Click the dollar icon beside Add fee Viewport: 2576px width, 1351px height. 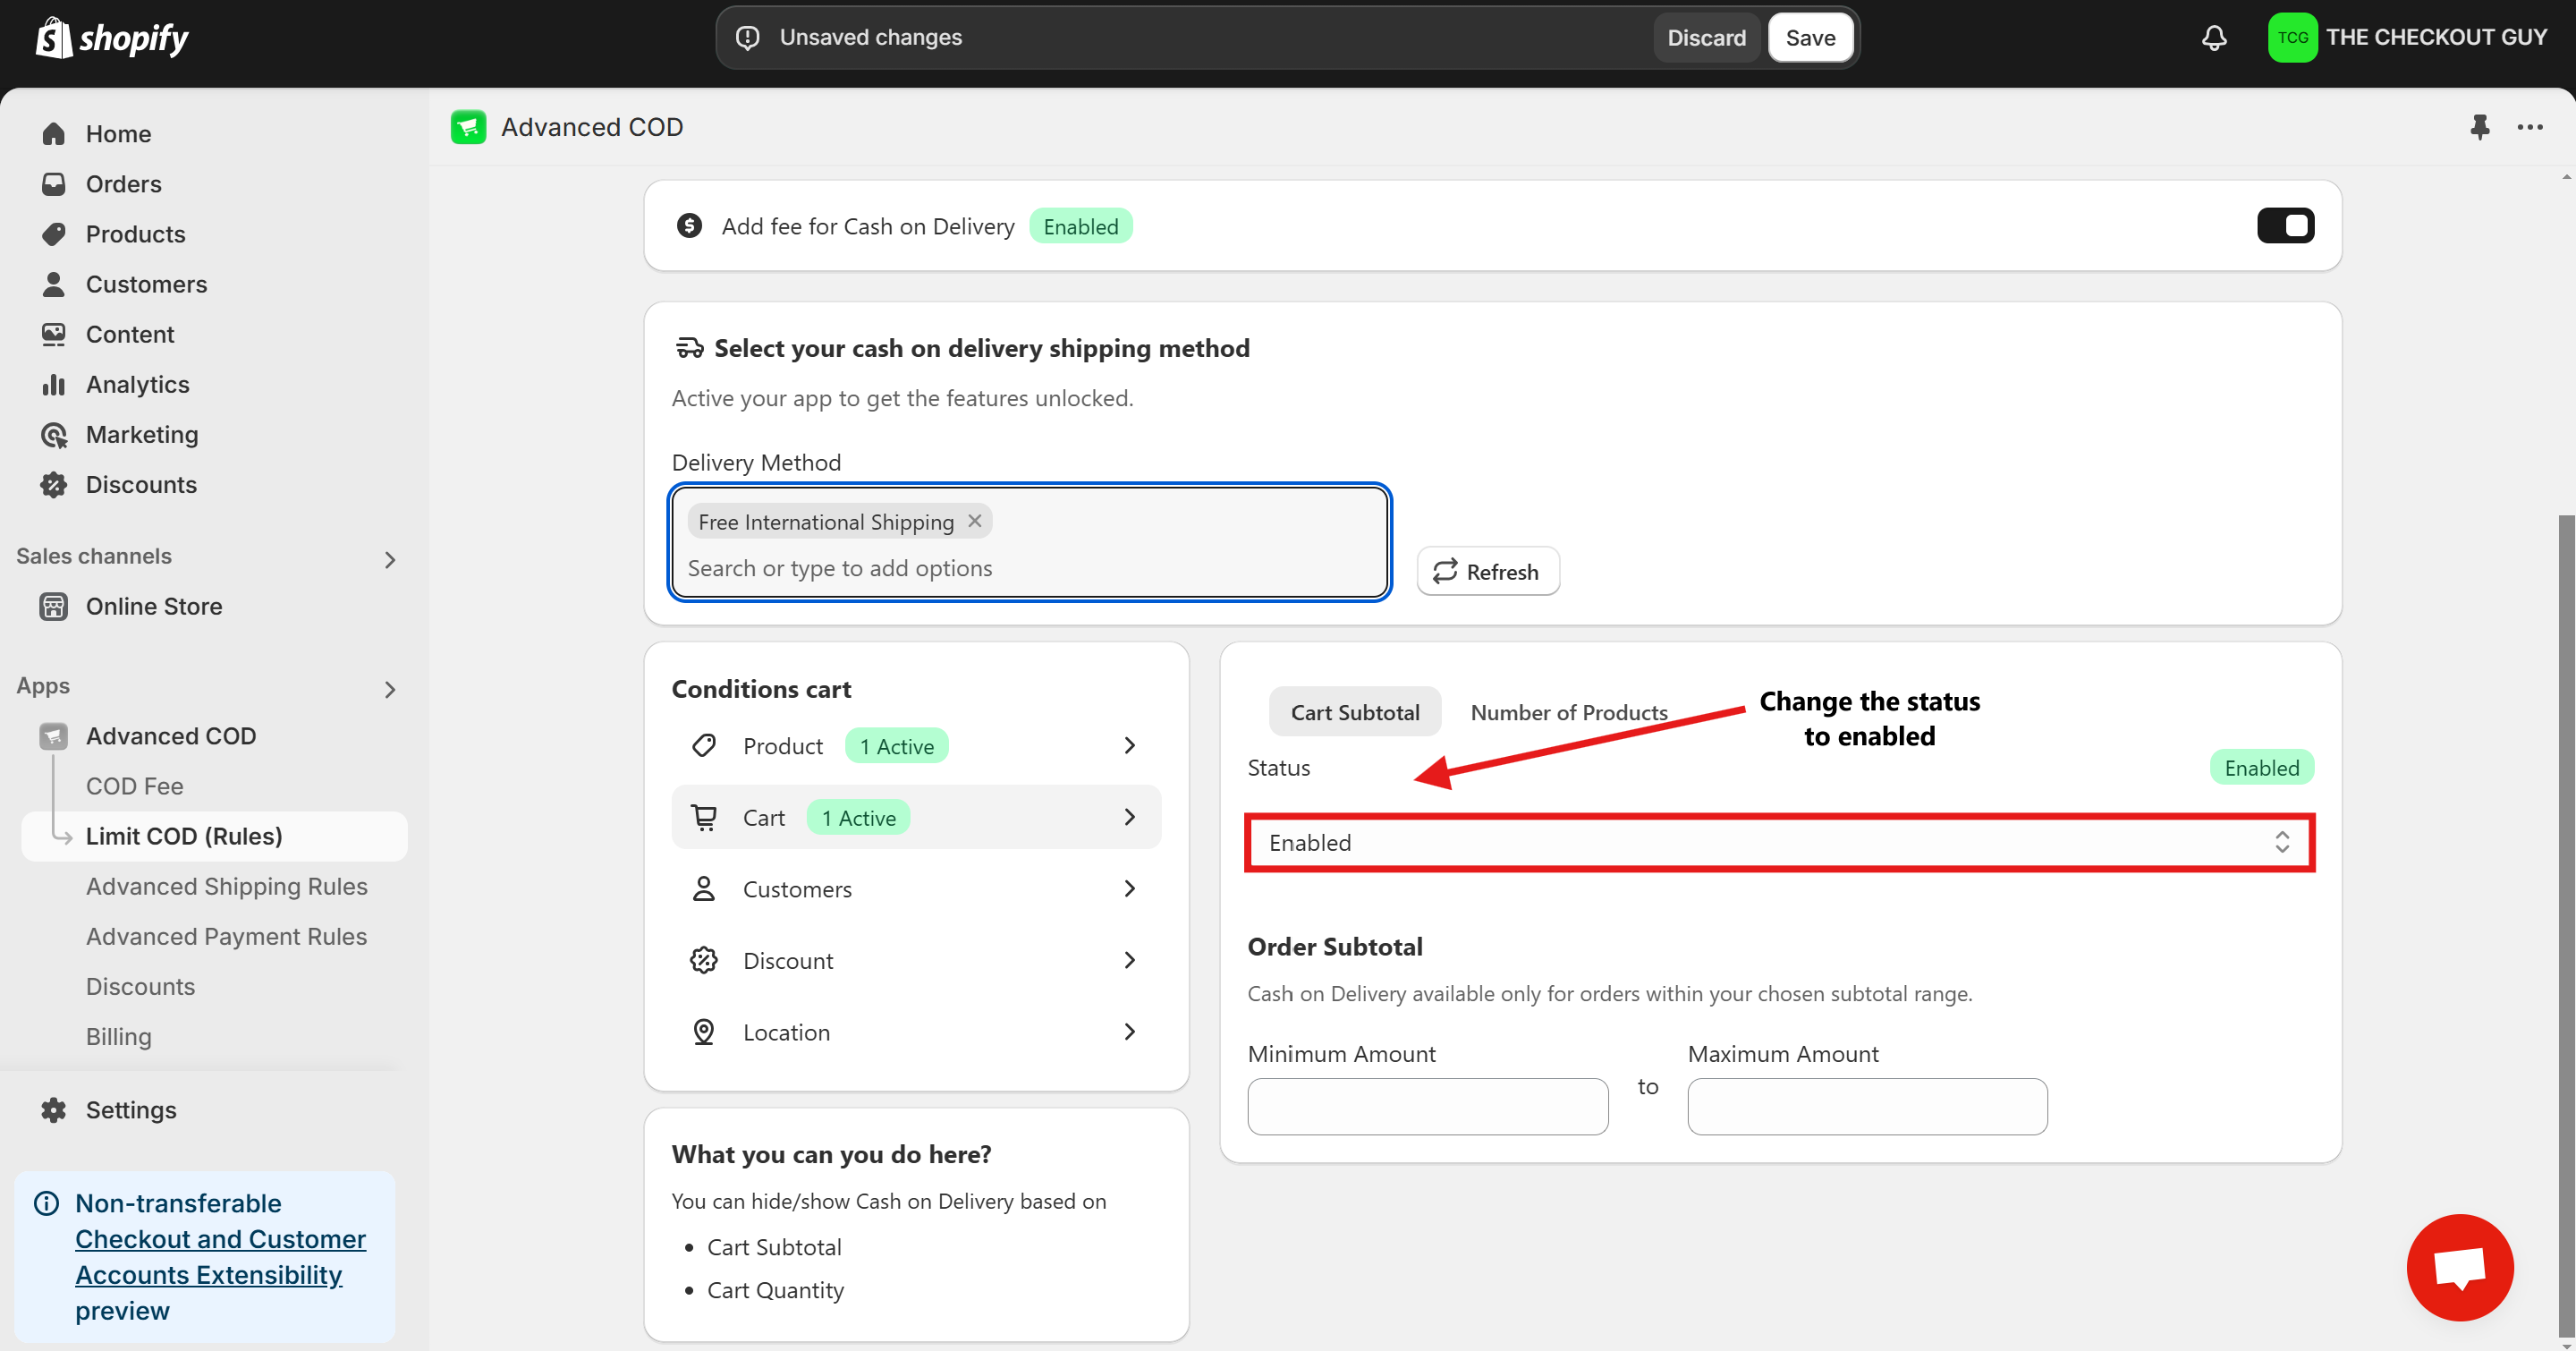[x=689, y=226]
